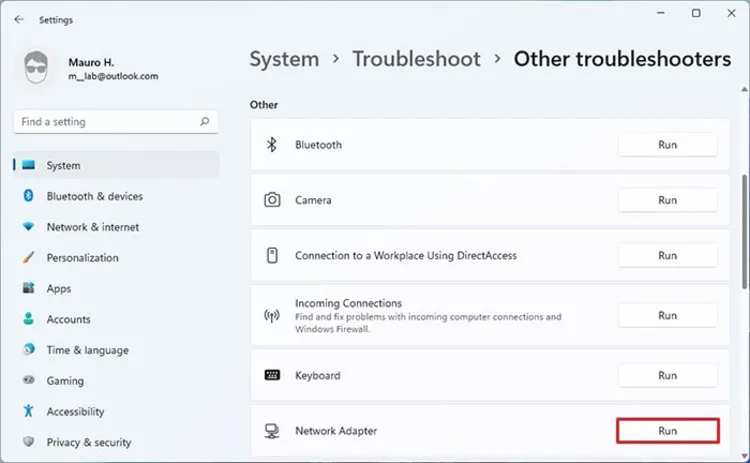The width and height of the screenshot is (750, 463).
Task: Click the Time & language globe icon
Action: pos(28,349)
